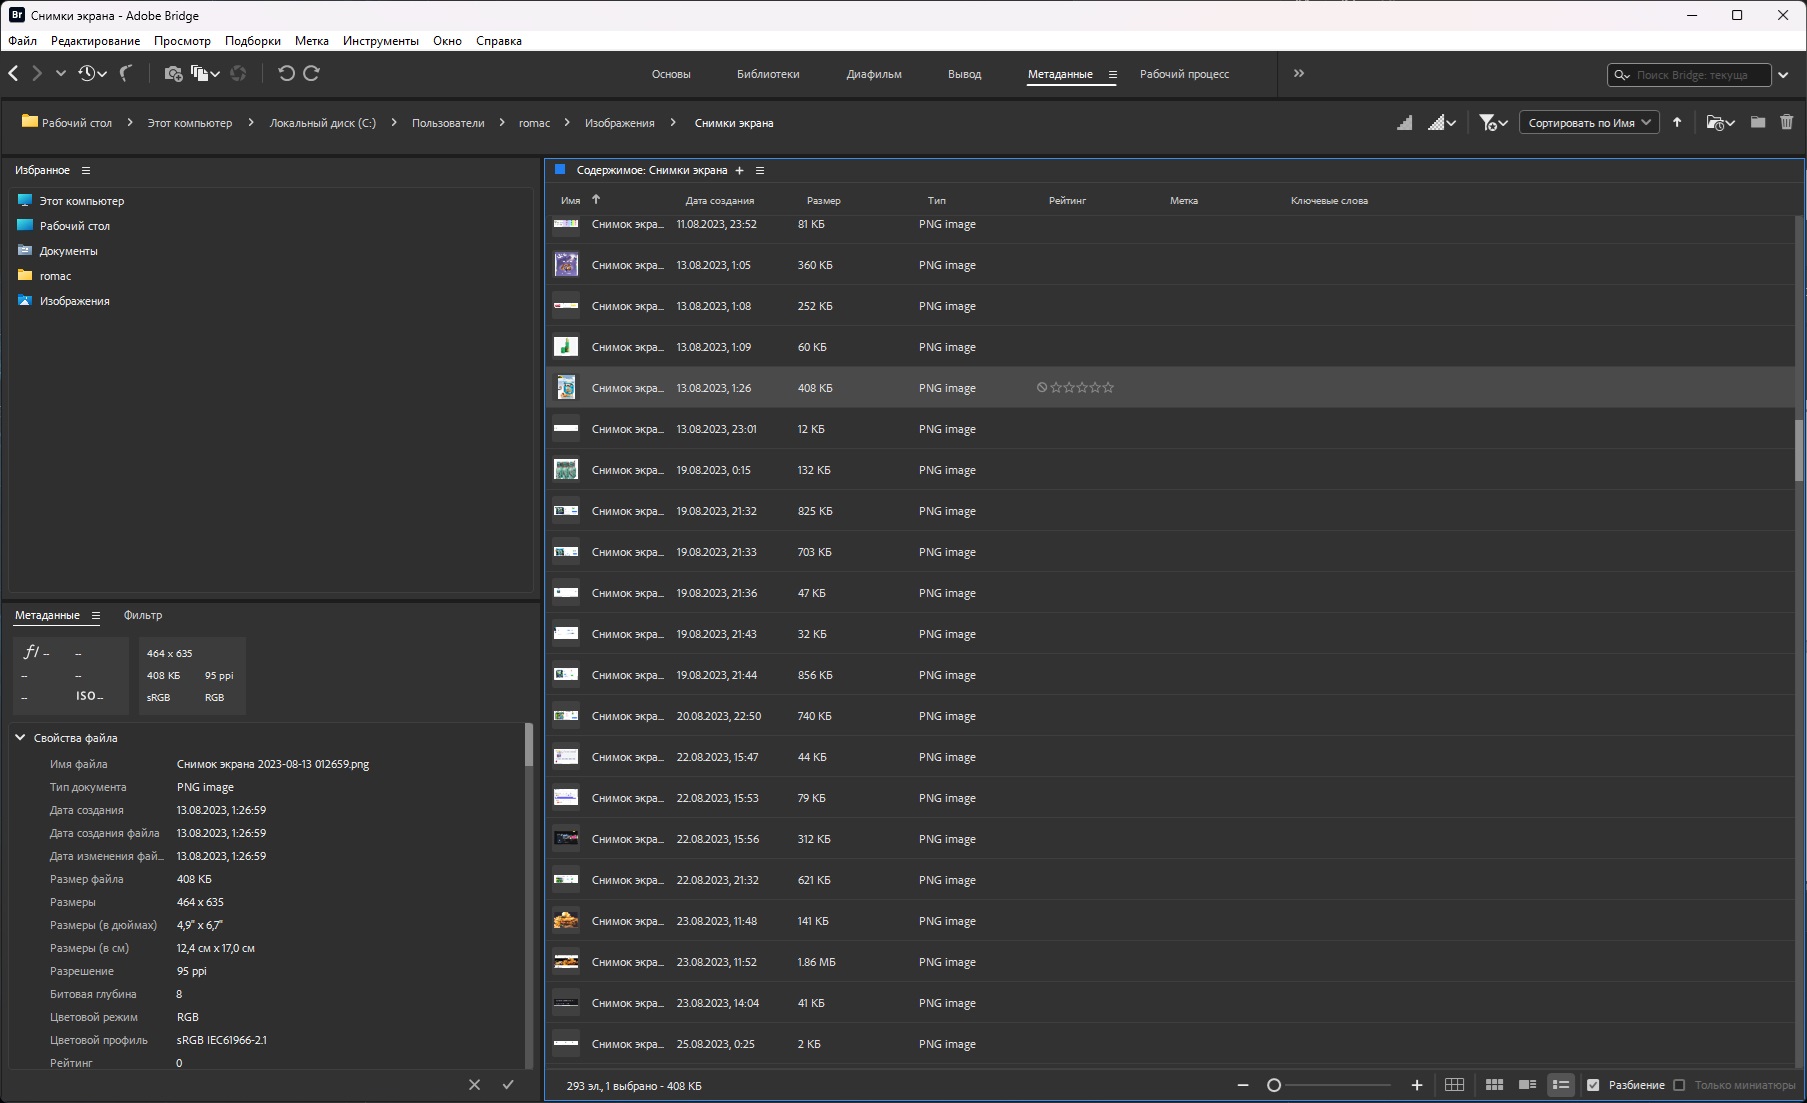1807x1103 pixels.
Task: Click the thumbnail size slider handle
Action: [x=1274, y=1085]
